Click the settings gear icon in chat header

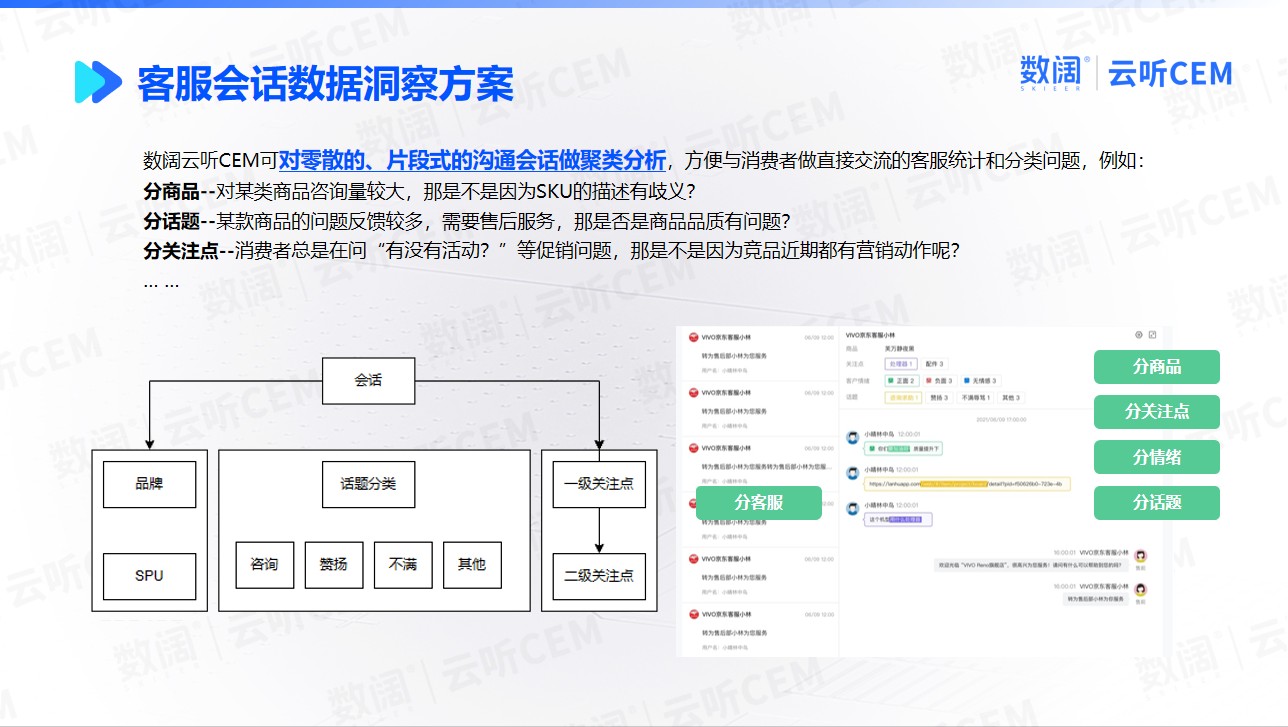coord(1139,334)
